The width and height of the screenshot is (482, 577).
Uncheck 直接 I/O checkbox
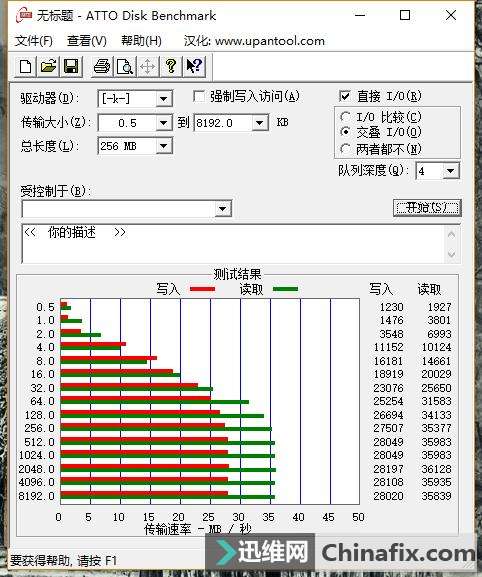click(345, 96)
